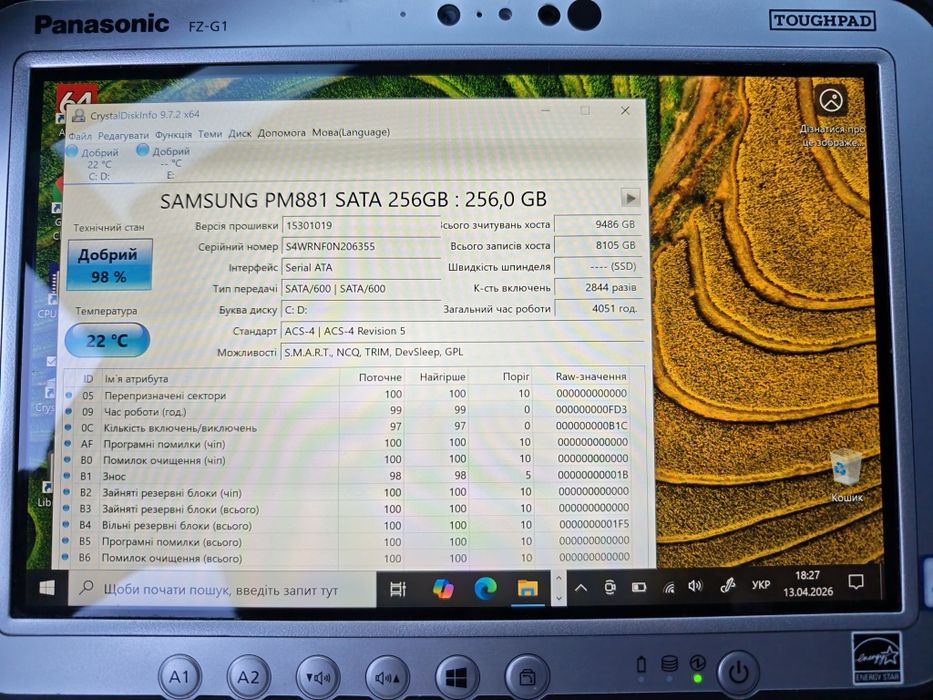Click the 2844 разів power-on count value
Viewport: 933px width, 700px height.
598,288
